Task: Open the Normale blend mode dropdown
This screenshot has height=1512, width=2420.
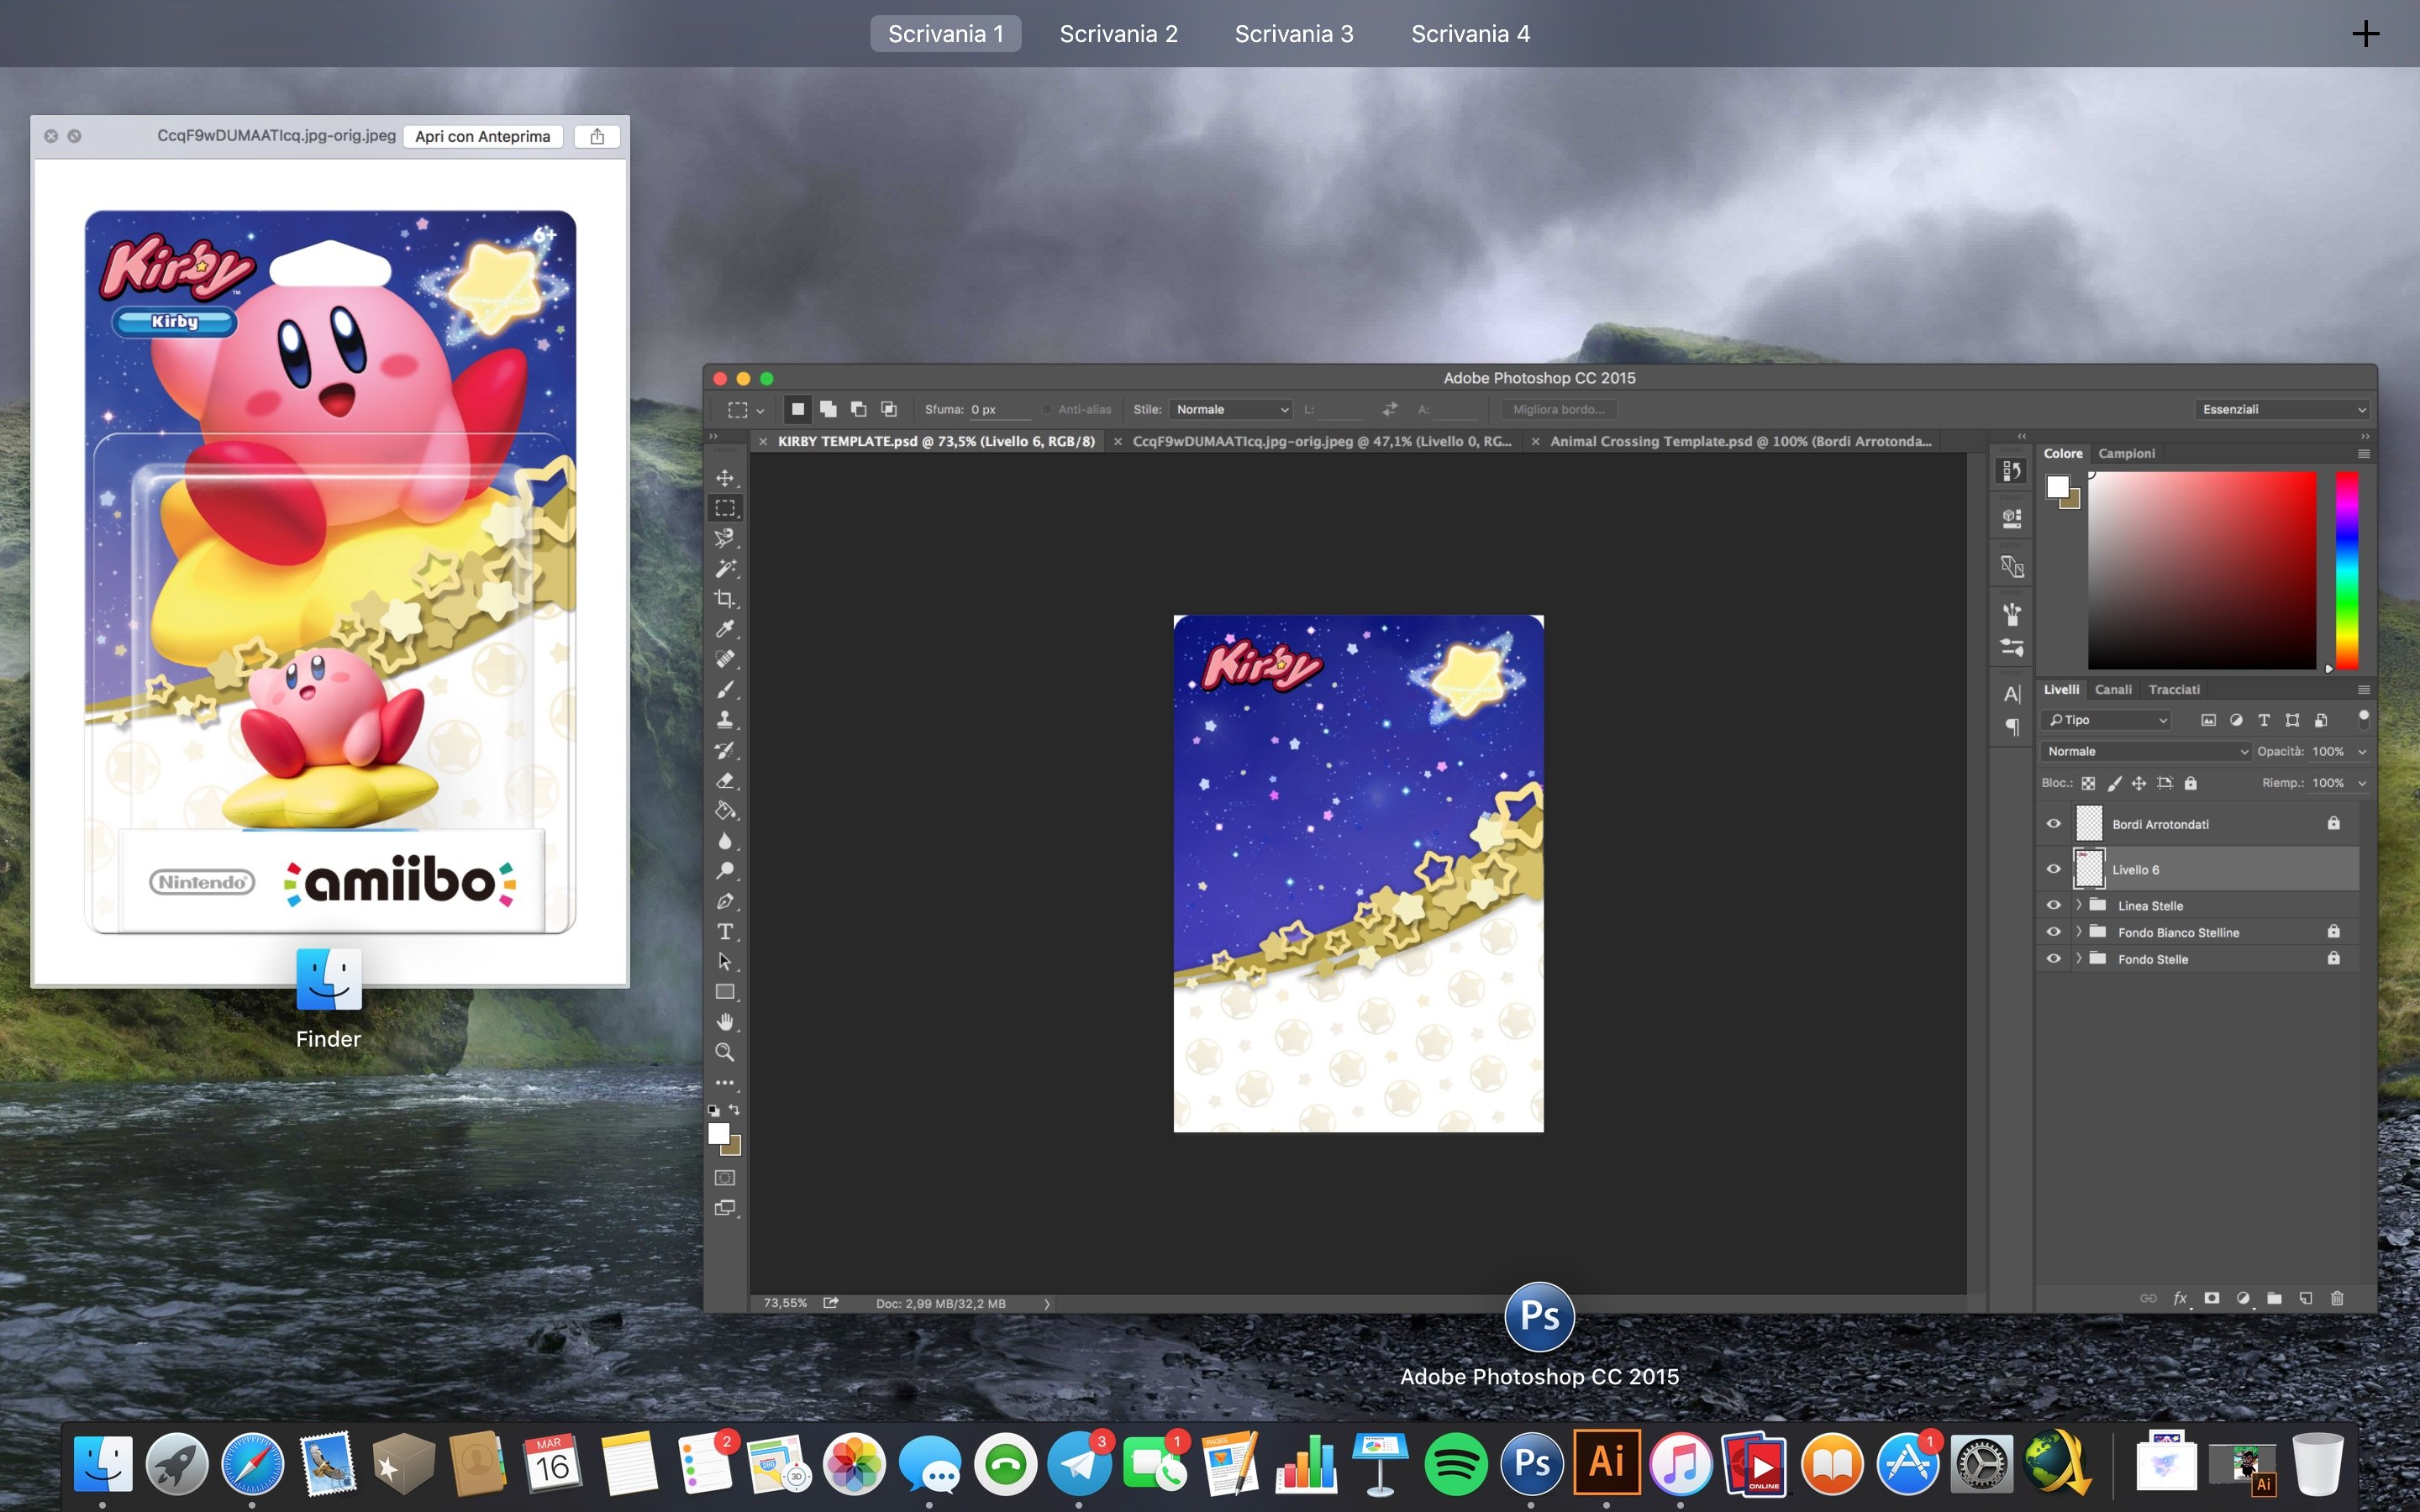Action: 2145,751
